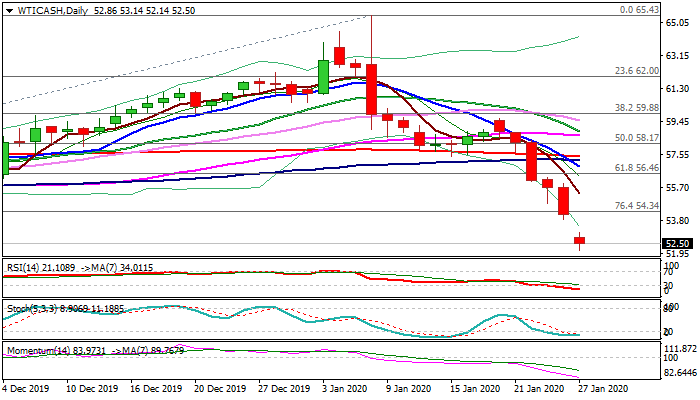Click the 63.15 price axis value

(x=677, y=55)
